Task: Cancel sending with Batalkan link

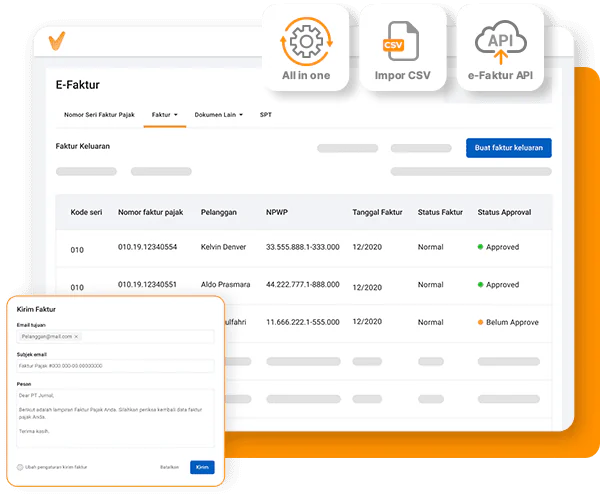Action: click(170, 467)
